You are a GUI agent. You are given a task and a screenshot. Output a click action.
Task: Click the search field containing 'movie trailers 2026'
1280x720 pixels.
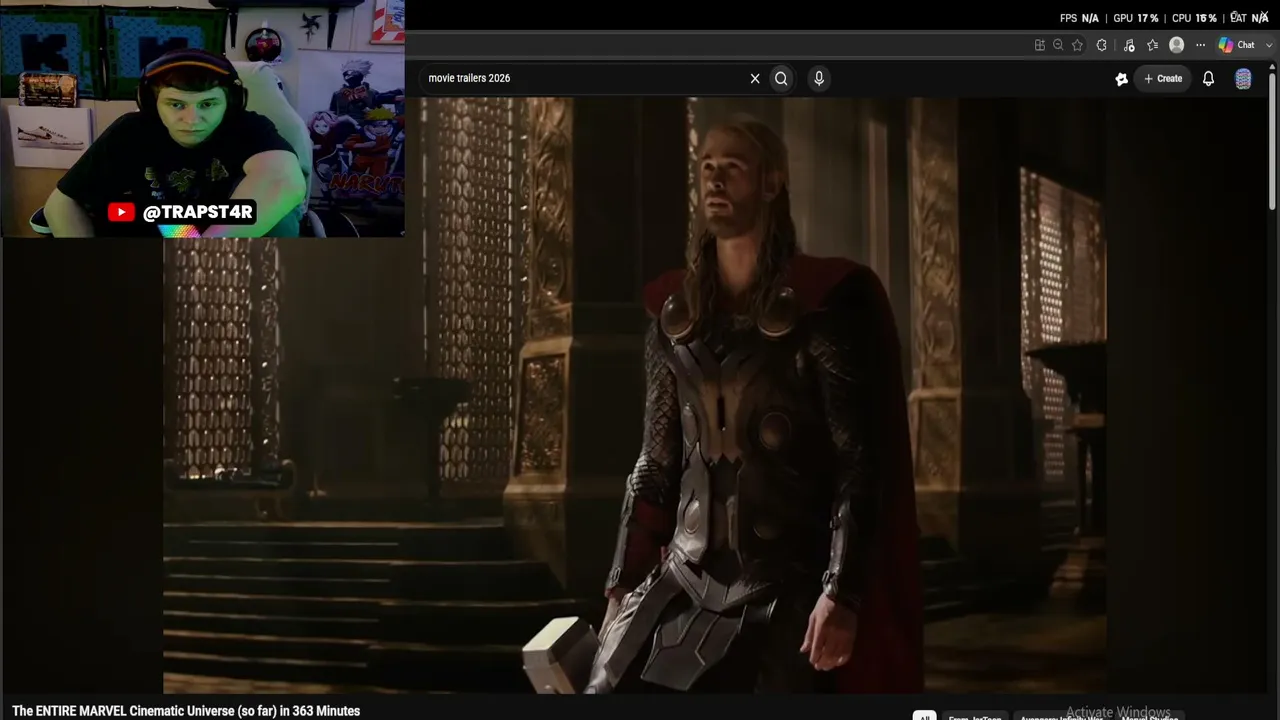click(585, 78)
